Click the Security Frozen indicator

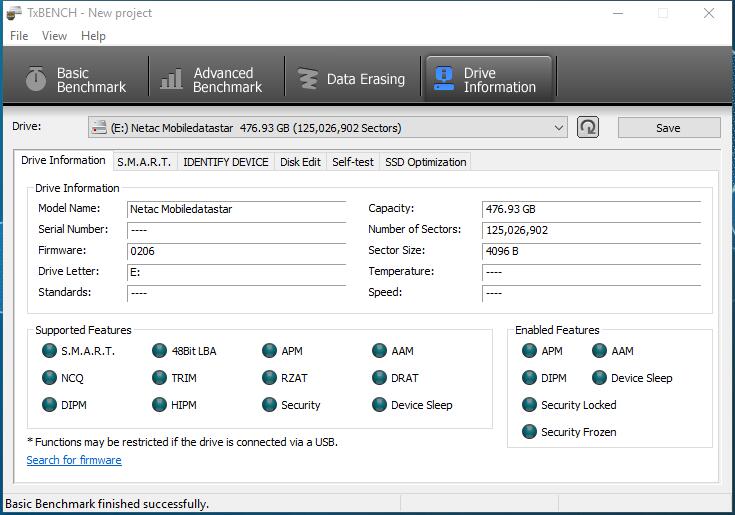click(529, 432)
